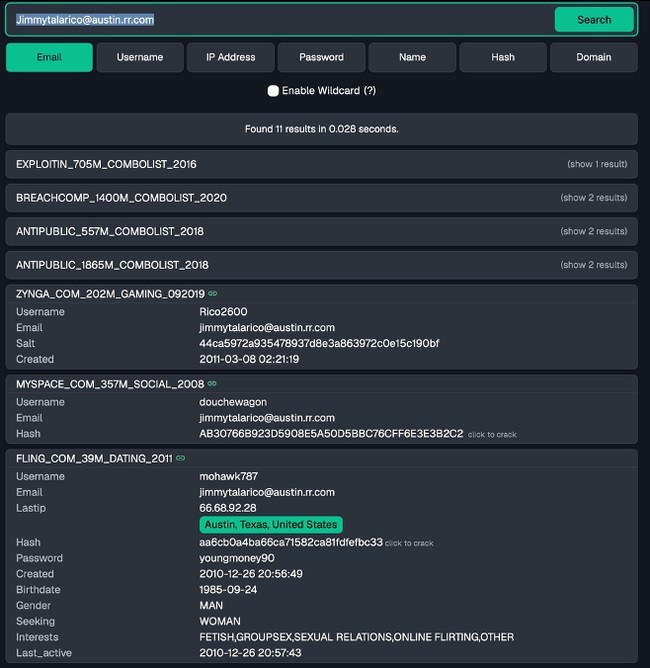Select Zynga created date 2011-03-08 02:21:19
The width and height of the screenshot is (650, 668).
[x=249, y=359]
